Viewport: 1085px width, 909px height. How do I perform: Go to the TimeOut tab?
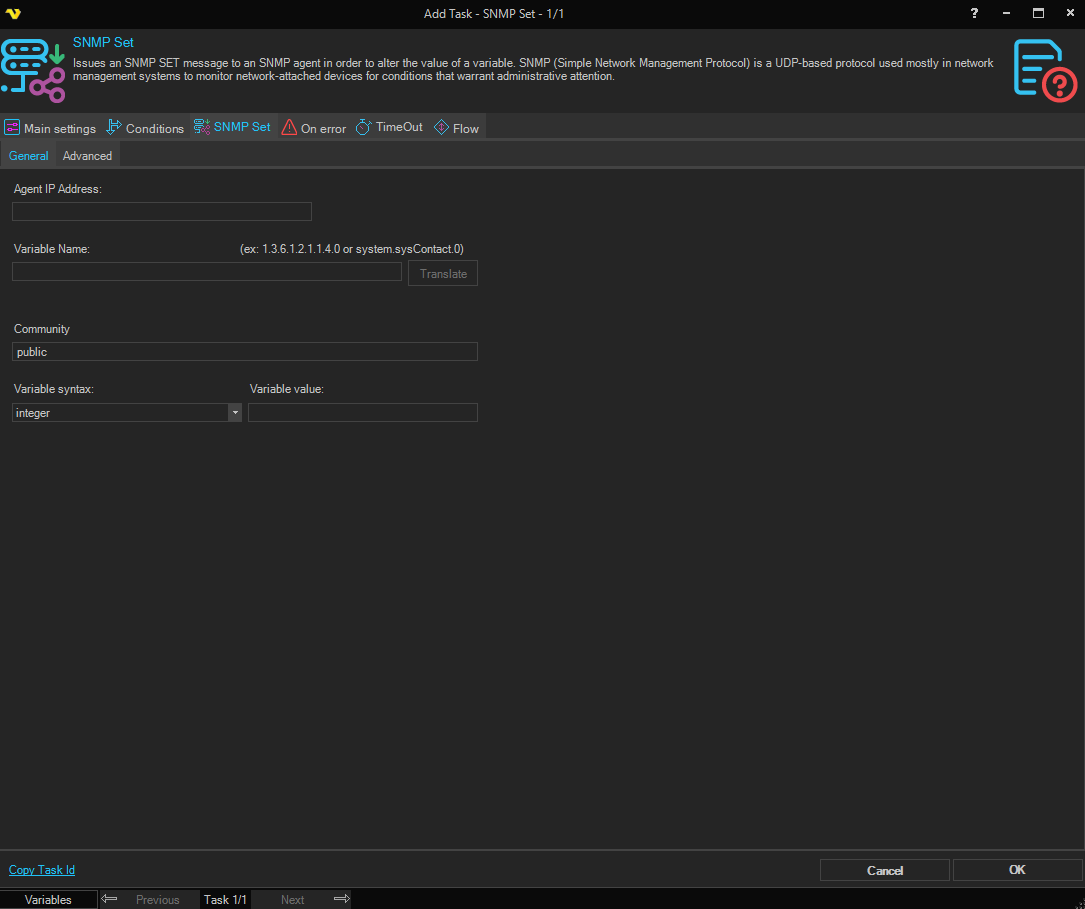pyautogui.click(x=389, y=128)
